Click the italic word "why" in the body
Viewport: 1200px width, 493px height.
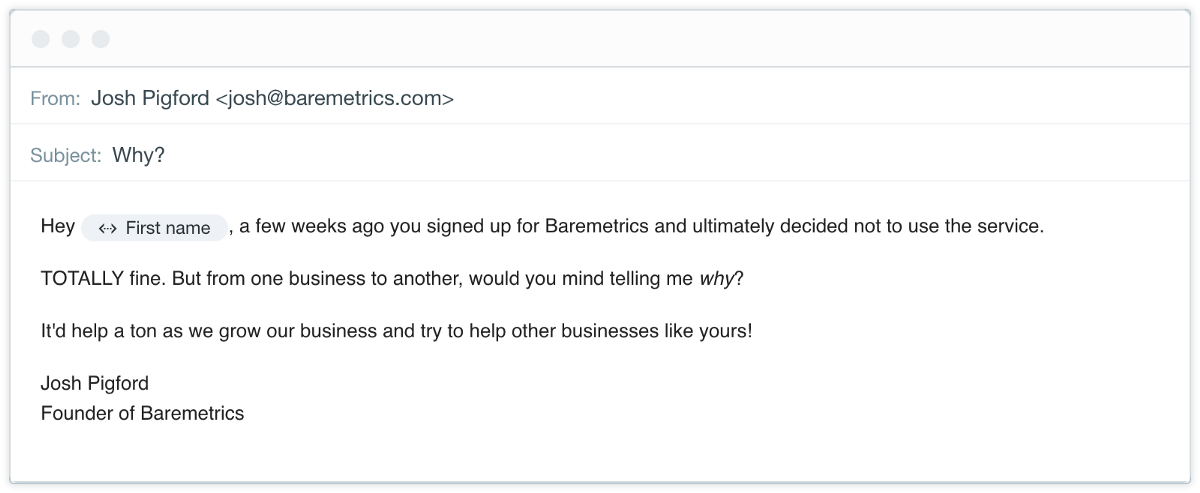[716, 278]
